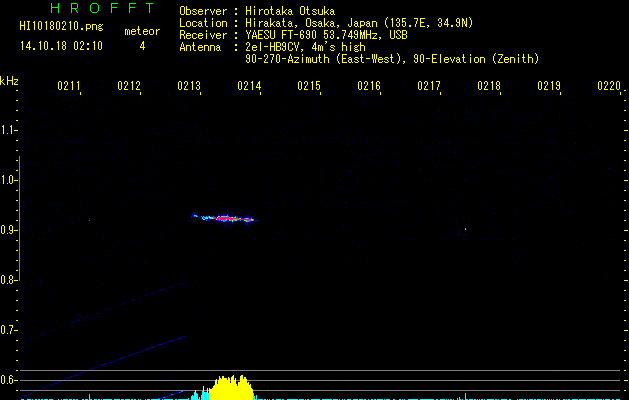Select the HI10180210.png filename label
This screenshot has height=400, width=629.
tap(61, 27)
